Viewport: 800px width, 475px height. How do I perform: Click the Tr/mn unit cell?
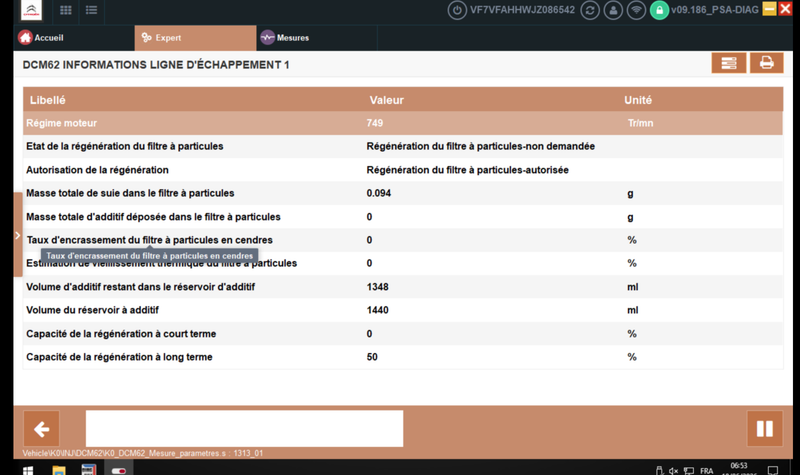[x=640, y=123]
